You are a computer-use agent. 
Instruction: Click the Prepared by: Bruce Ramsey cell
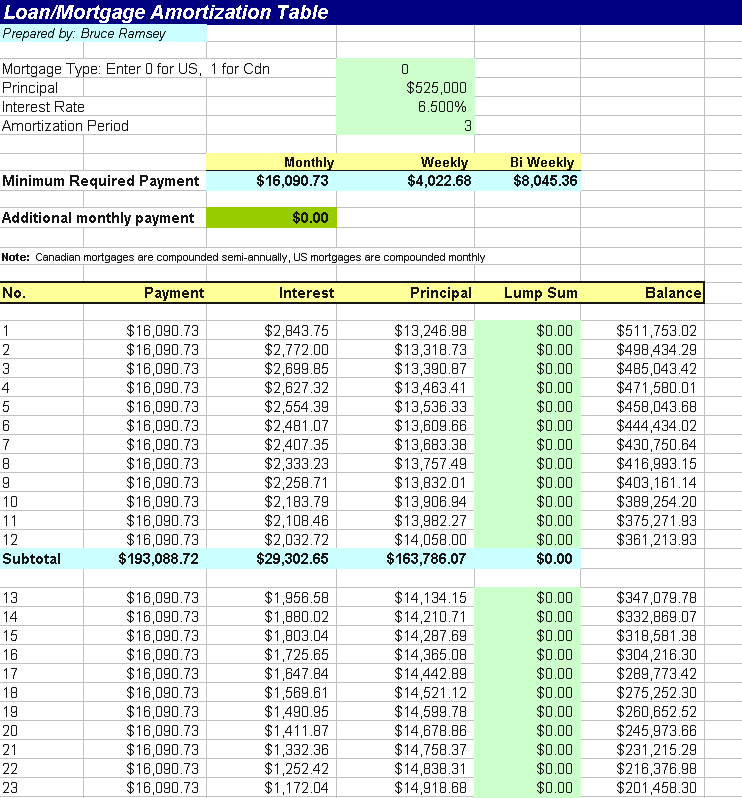click(103, 34)
